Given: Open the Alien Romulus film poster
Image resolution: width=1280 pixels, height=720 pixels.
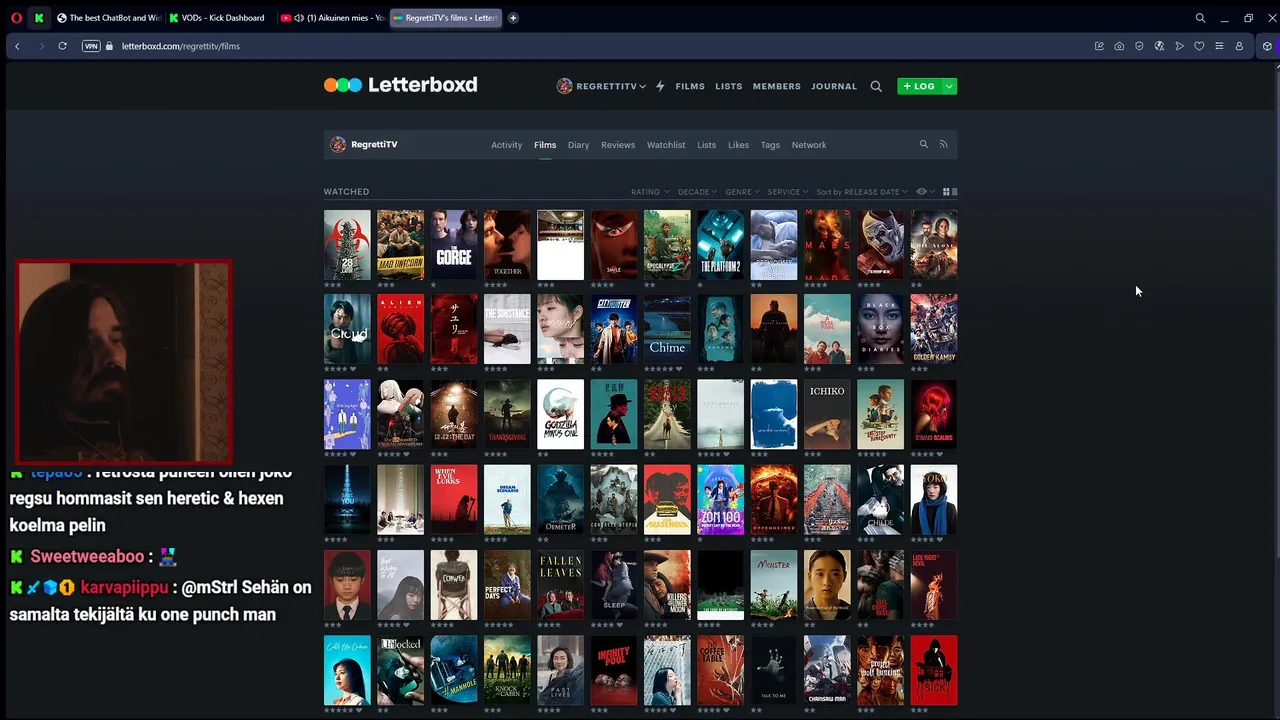Looking at the screenshot, I should pyautogui.click(x=400, y=329).
